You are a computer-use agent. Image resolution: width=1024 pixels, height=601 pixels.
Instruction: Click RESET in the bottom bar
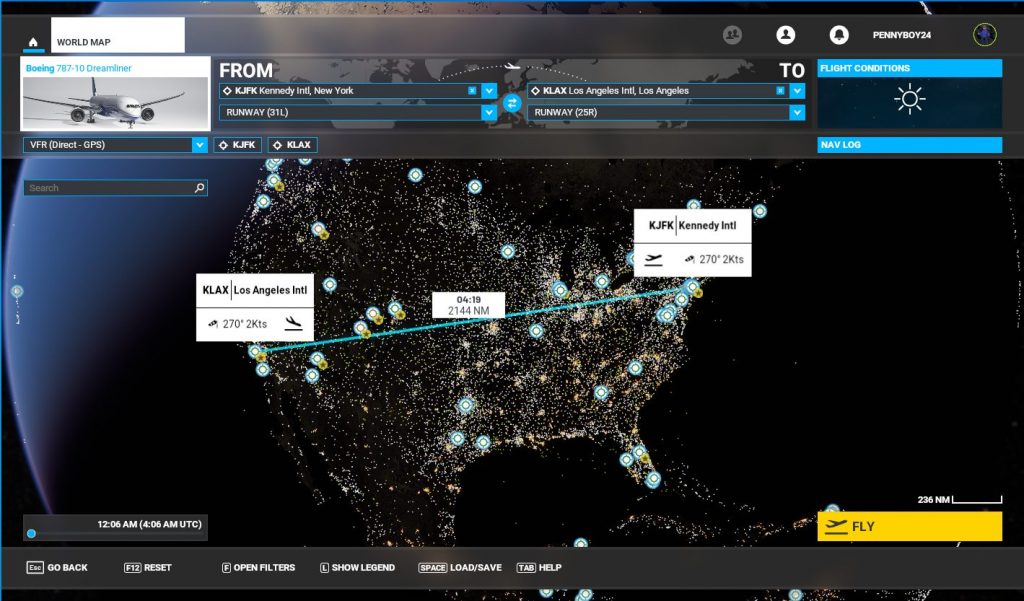[148, 568]
